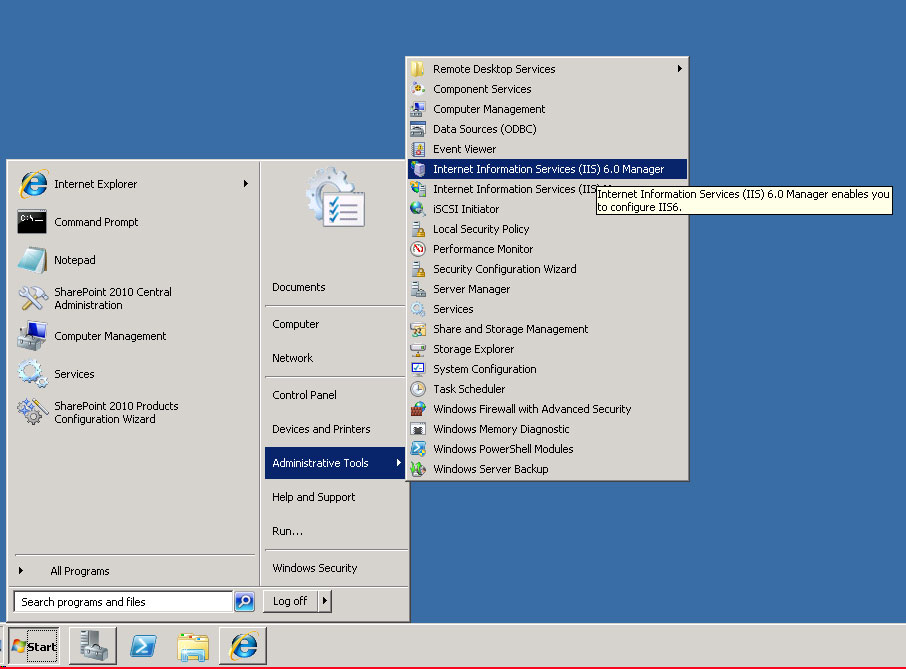Click the Security Configuration Wizard icon
906x669 pixels.
(x=418, y=269)
